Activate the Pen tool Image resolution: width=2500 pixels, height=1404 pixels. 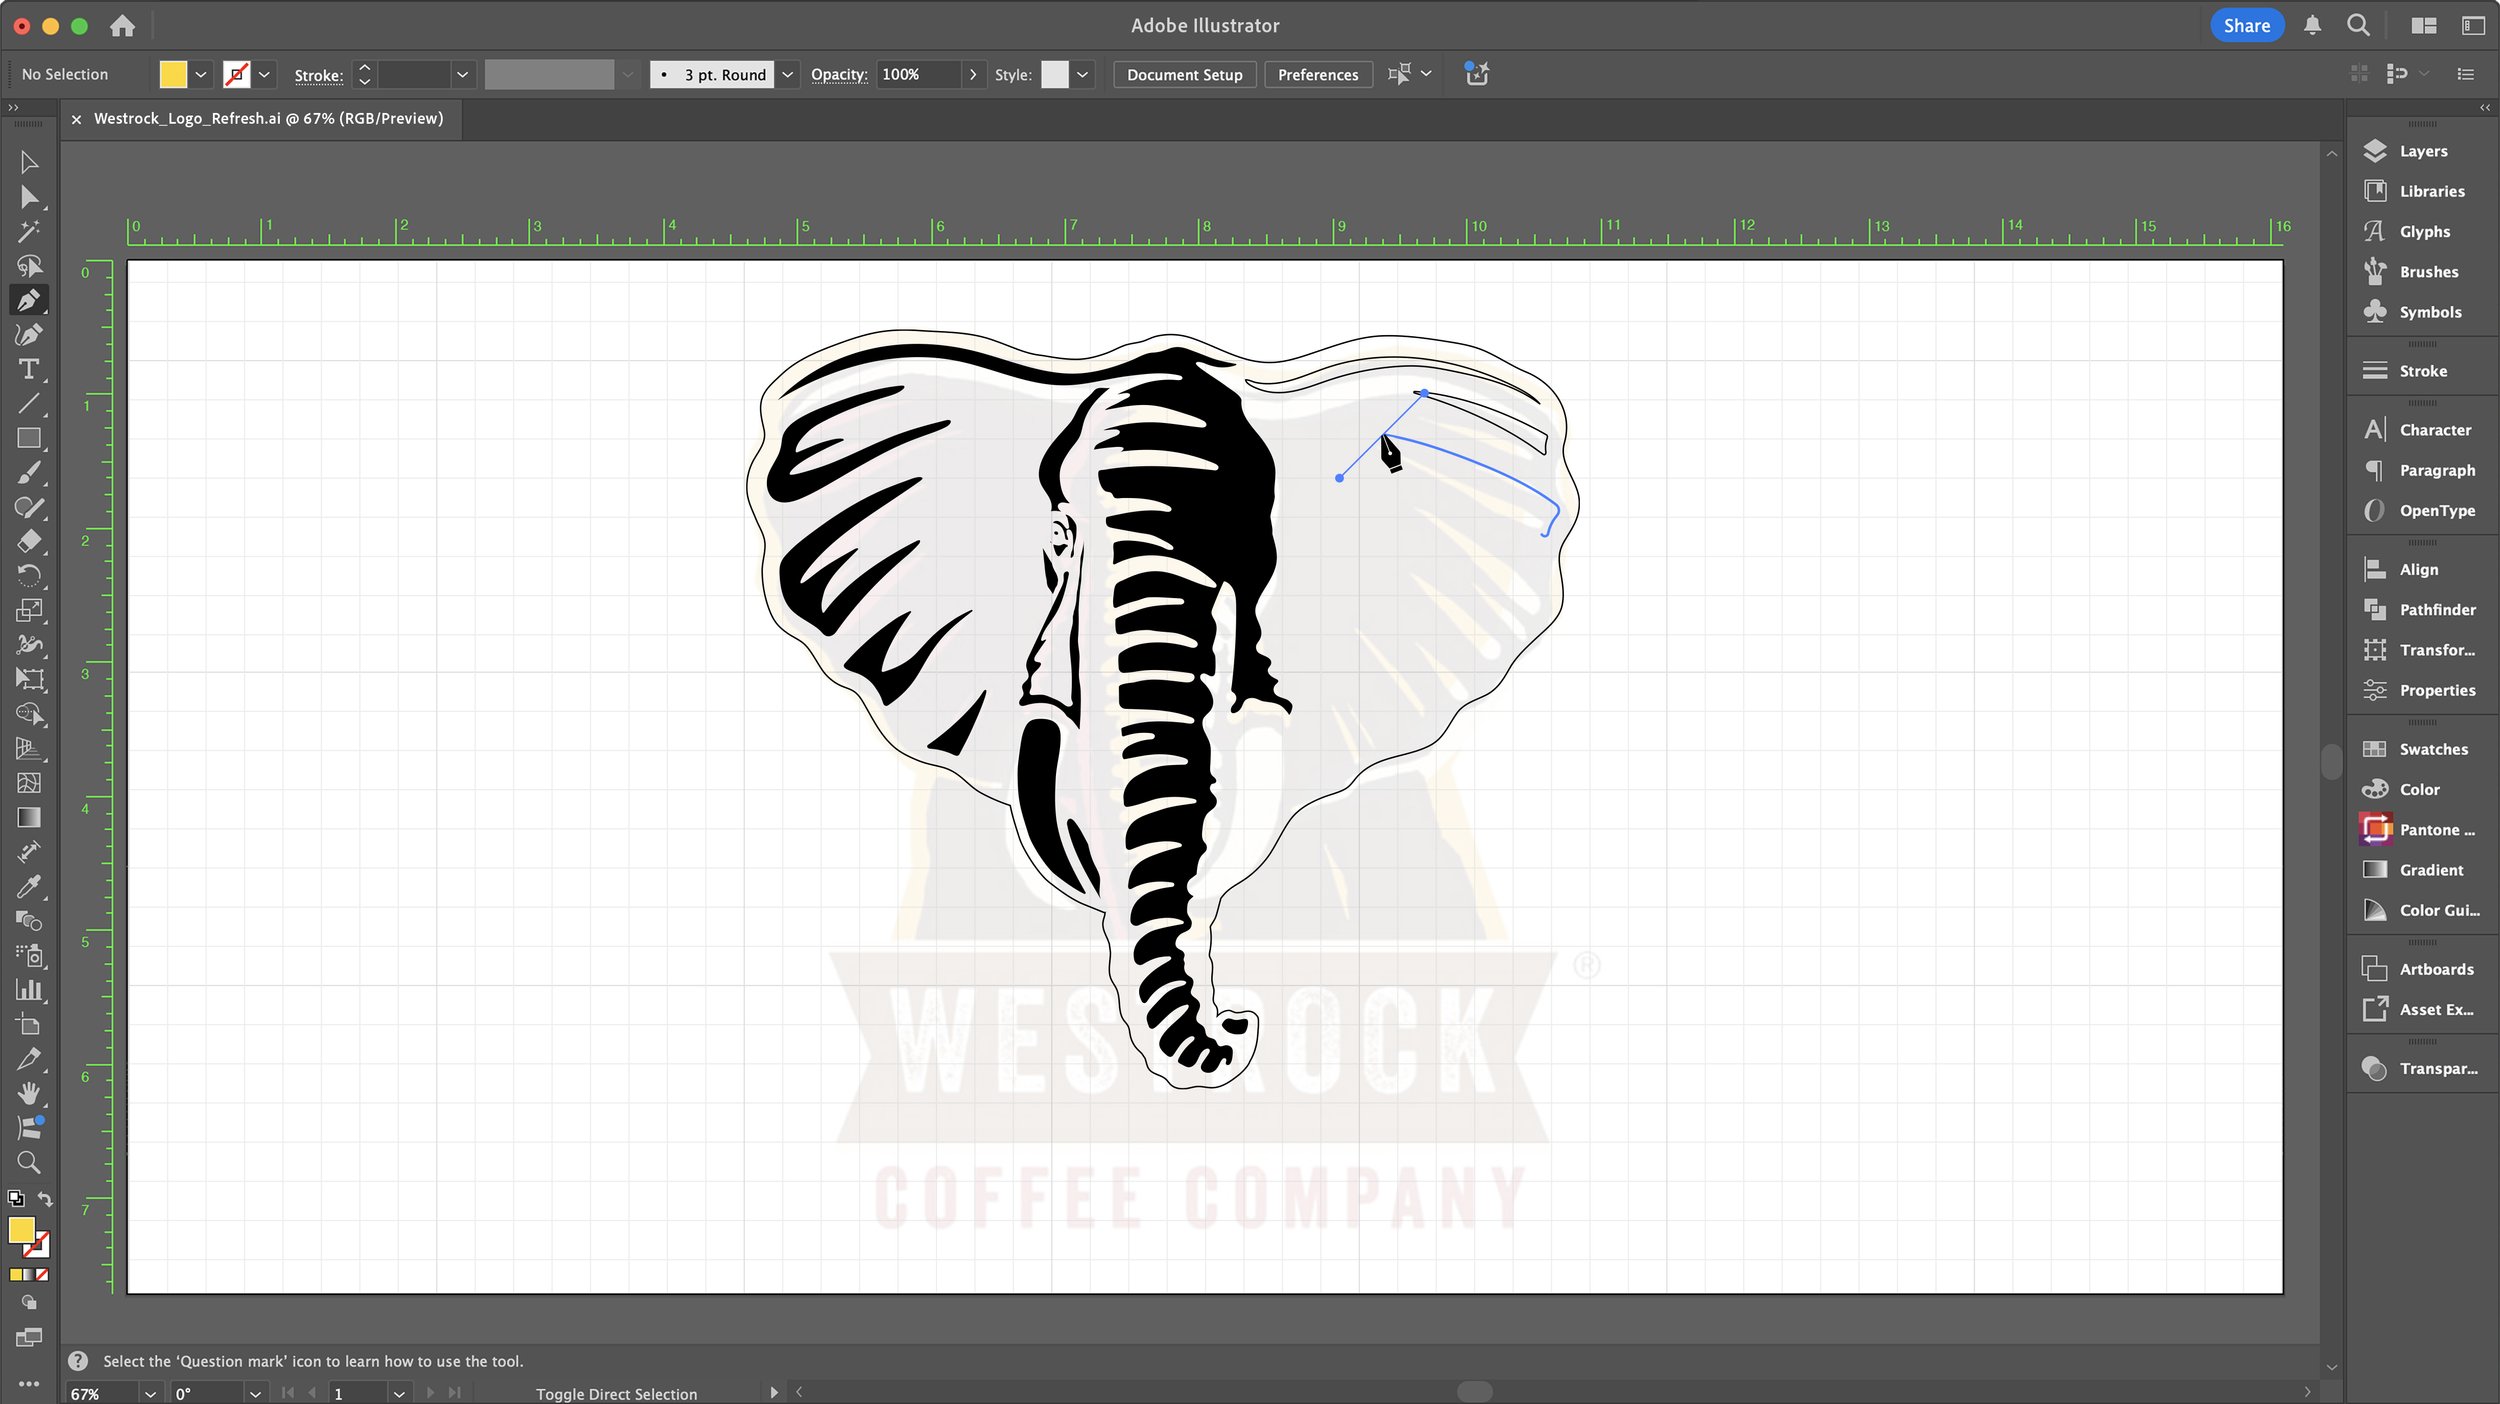click(x=29, y=300)
